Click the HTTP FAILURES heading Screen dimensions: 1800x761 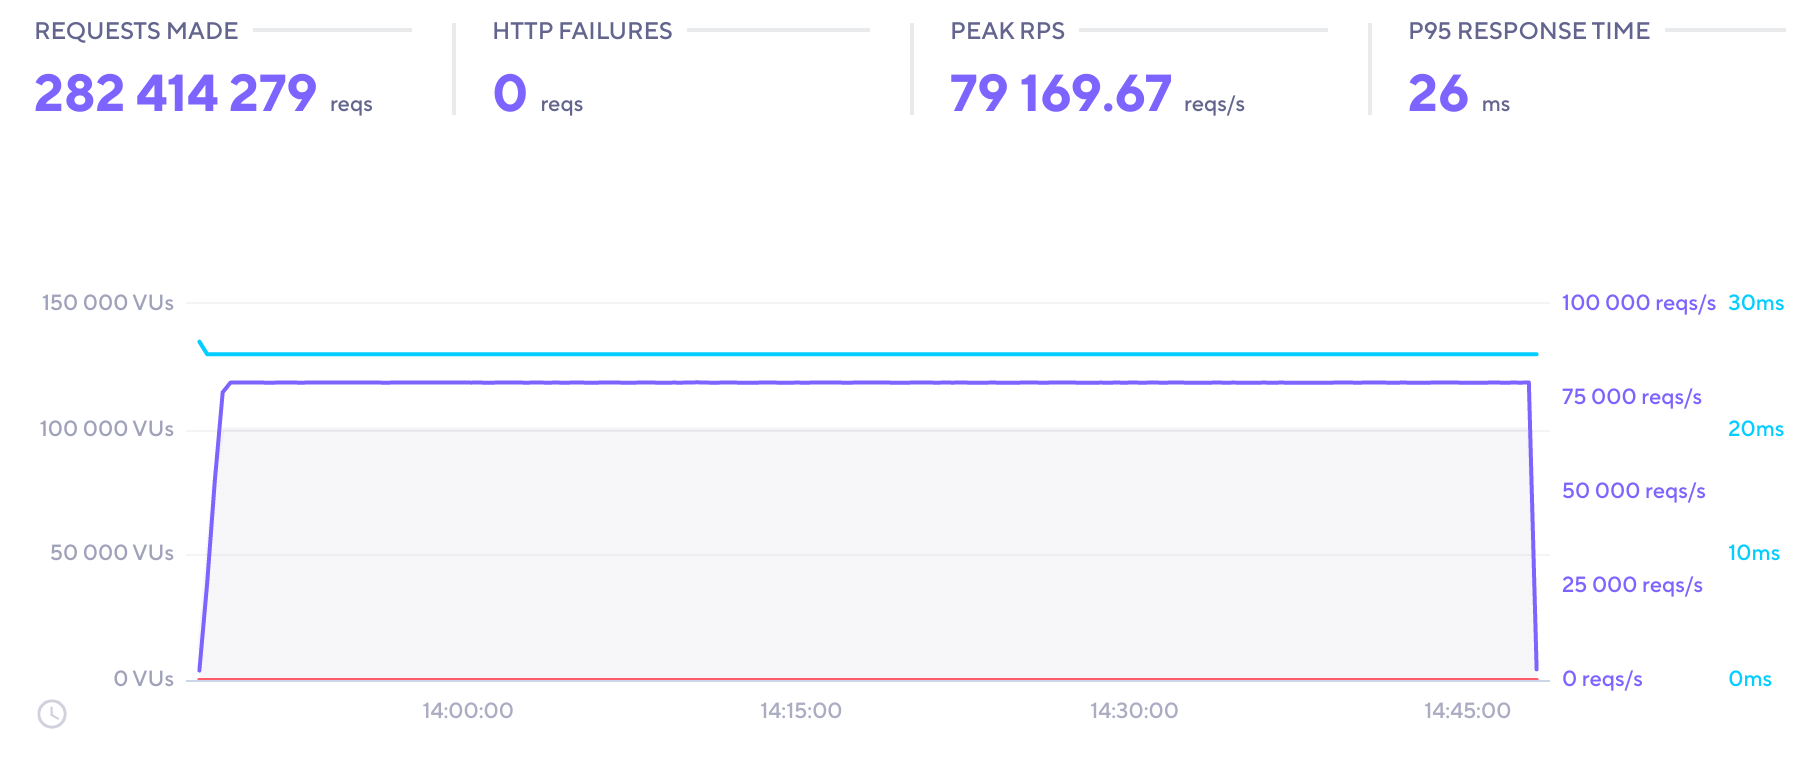click(x=582, y=31)
